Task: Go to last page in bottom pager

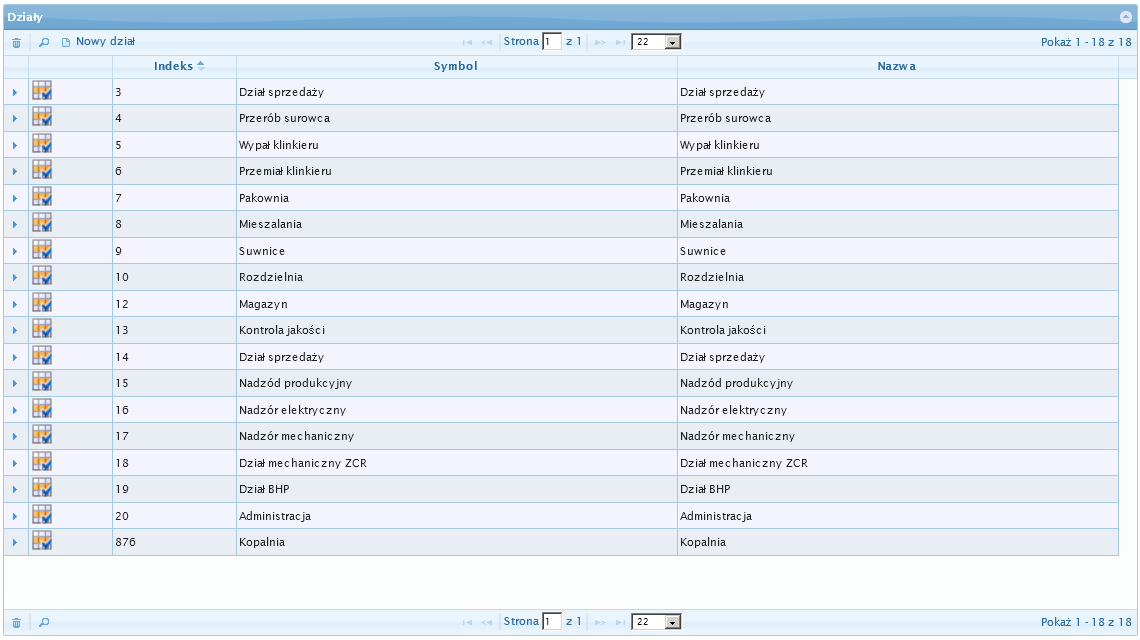Action: click(x=620, y=623)
